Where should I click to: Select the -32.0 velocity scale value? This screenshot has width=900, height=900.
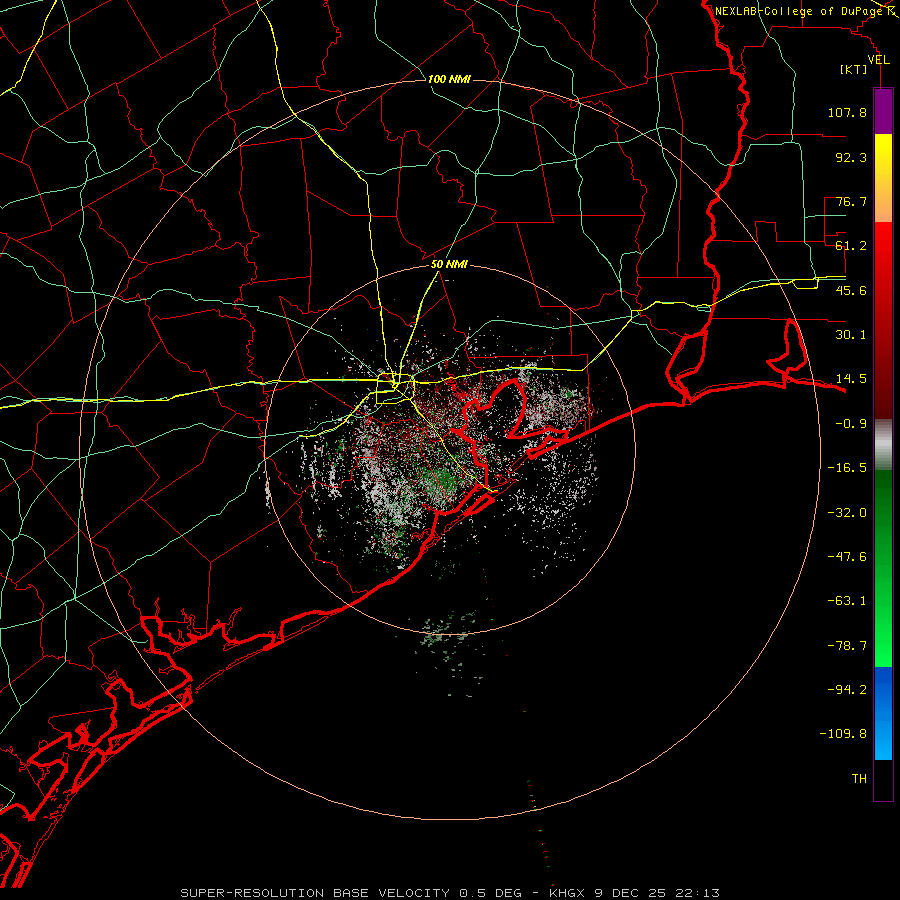847,513
